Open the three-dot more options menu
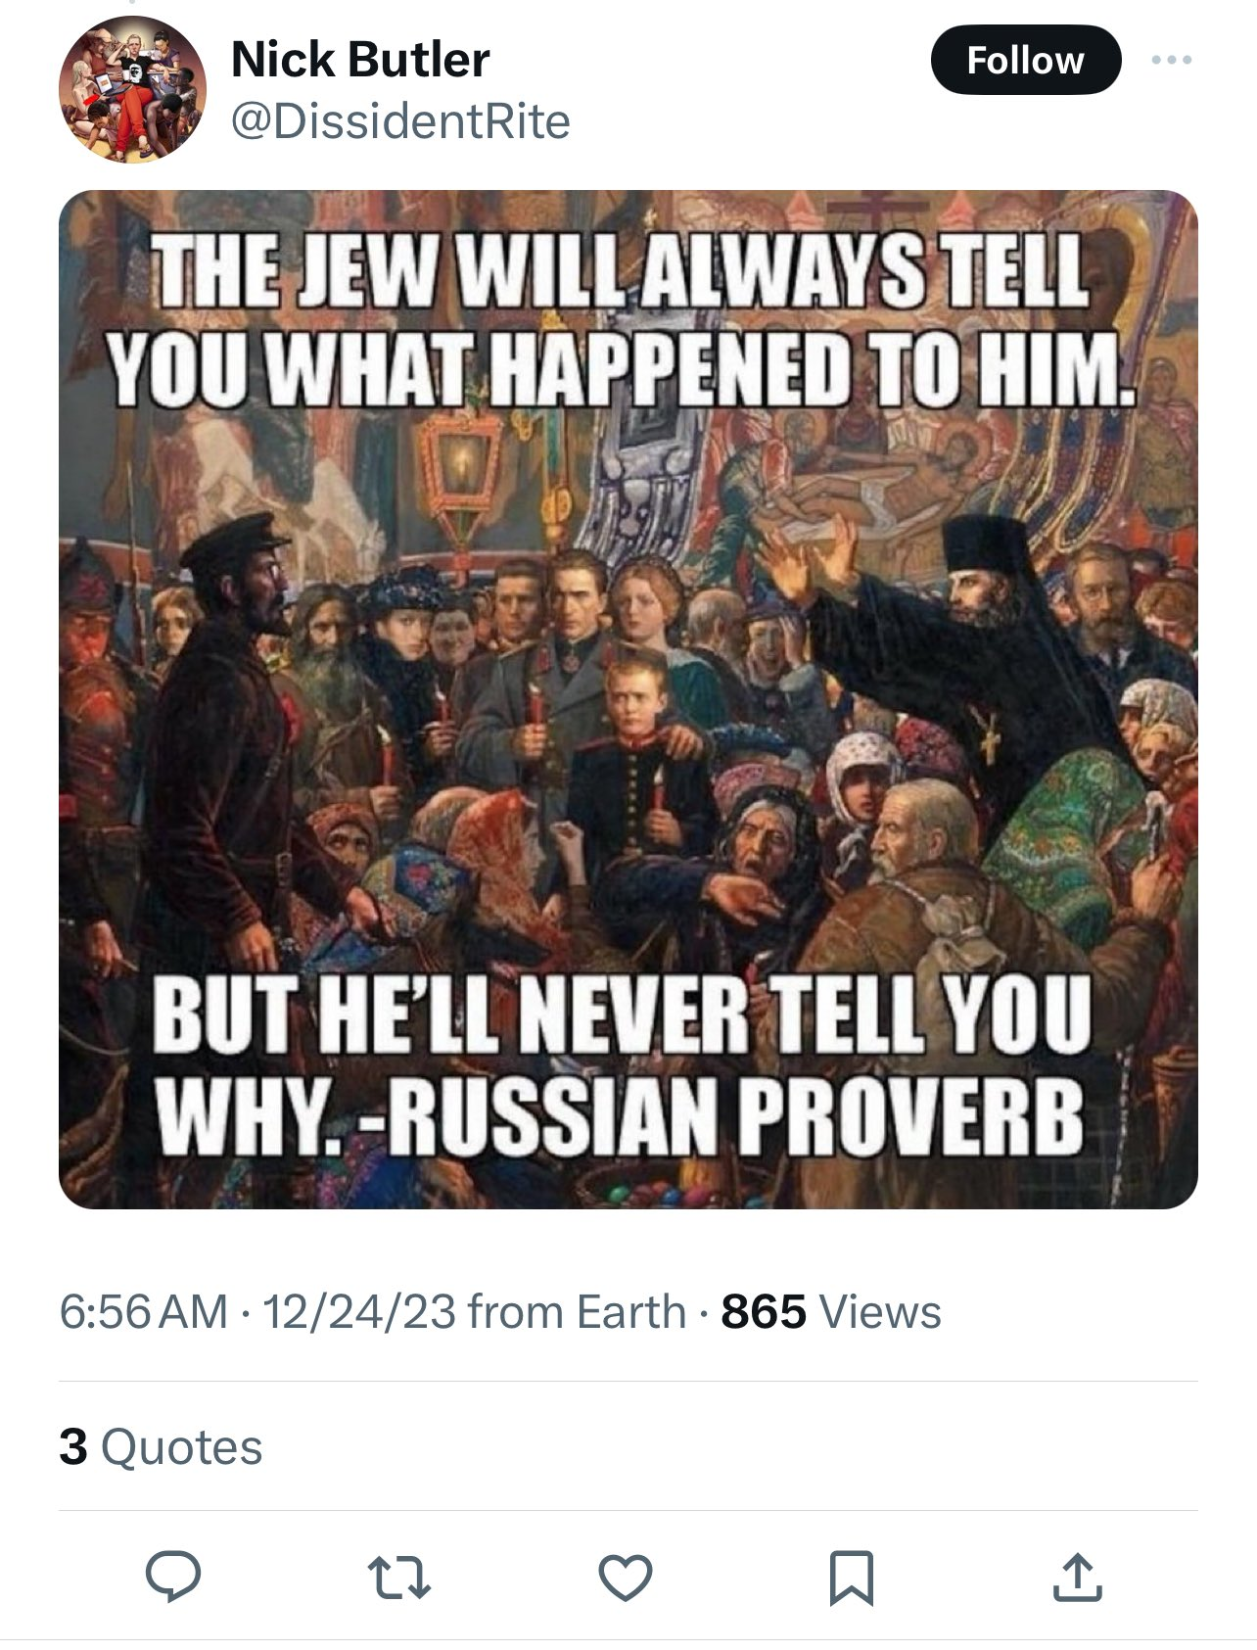Viewport: 1257px width, 1650px height. click(1171, 60)
